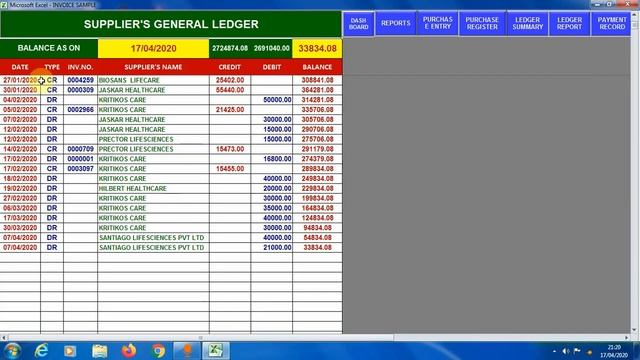Launch Google Chrome from the taskbar
The width and height of the screenshot is (640, 360).
click(x=158, y=351)
